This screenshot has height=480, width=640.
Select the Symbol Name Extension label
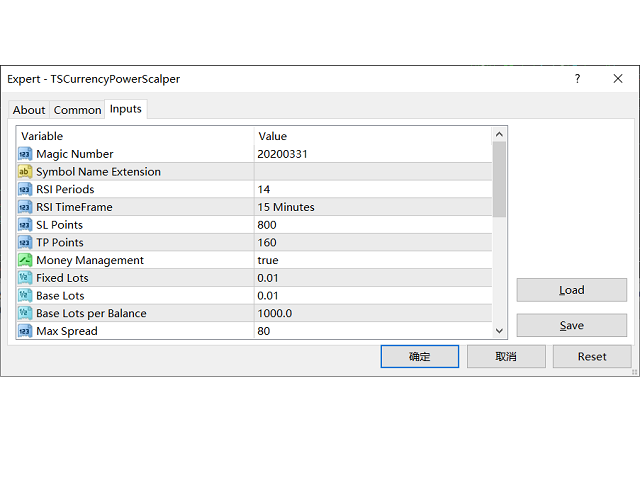(98, 171)
